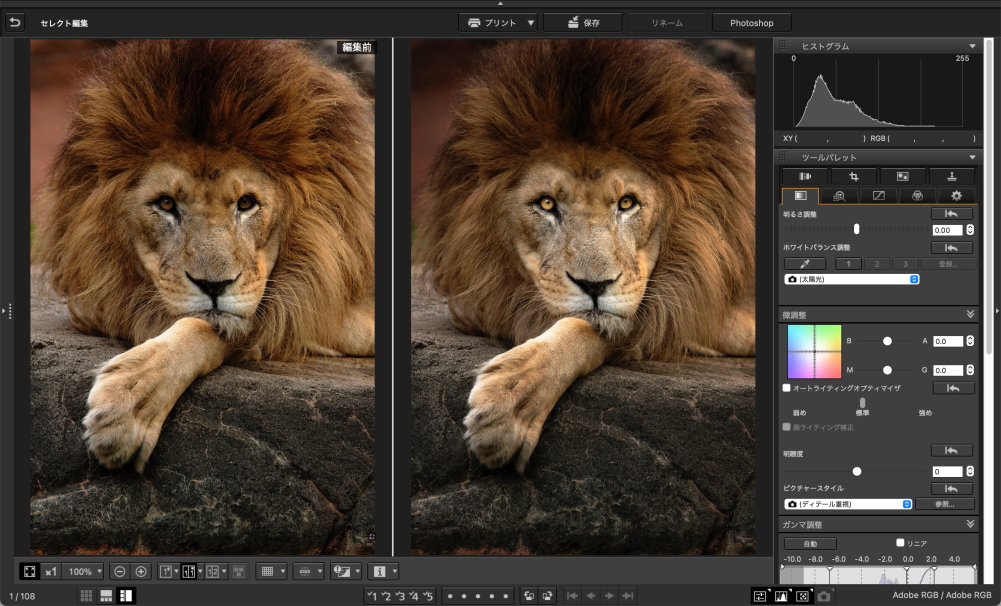1001x606 pixels.
Task: Rotate image left using the rotate icon
Action: (x=527, y=596)
